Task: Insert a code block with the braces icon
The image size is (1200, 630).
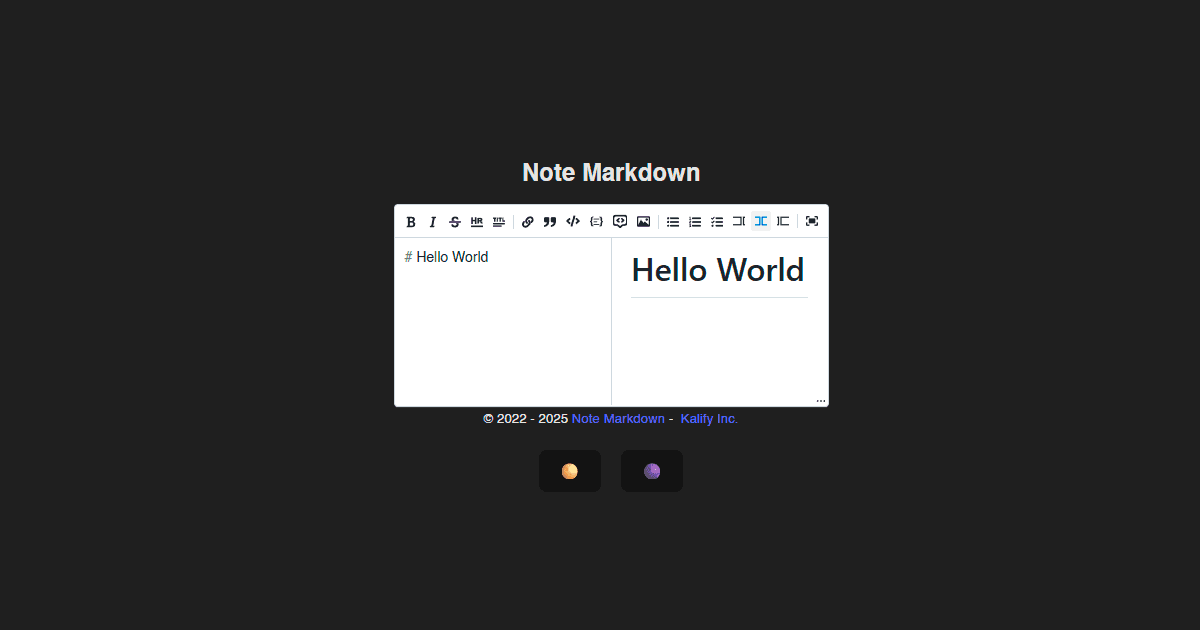Action: pos(596,222)
